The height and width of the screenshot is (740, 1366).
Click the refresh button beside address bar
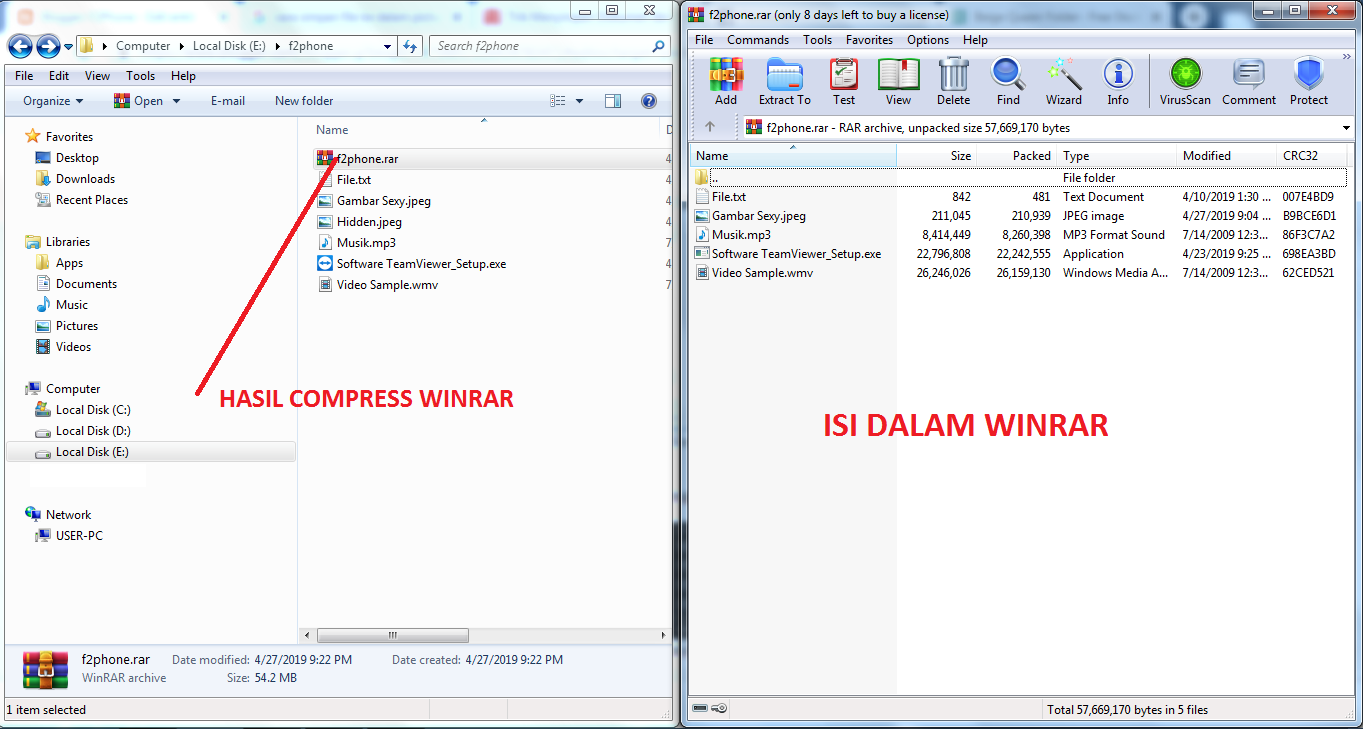(410, 46)
